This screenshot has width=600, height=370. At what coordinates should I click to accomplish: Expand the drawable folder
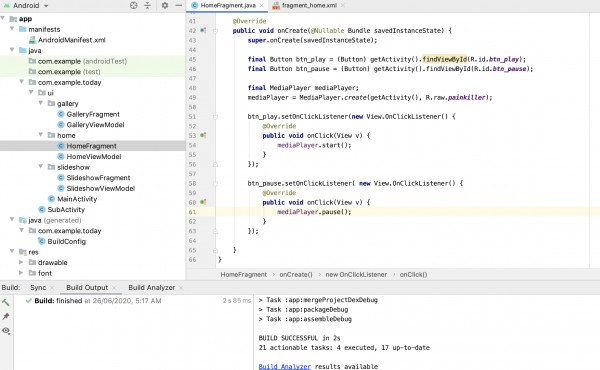[x=21, y=262]
